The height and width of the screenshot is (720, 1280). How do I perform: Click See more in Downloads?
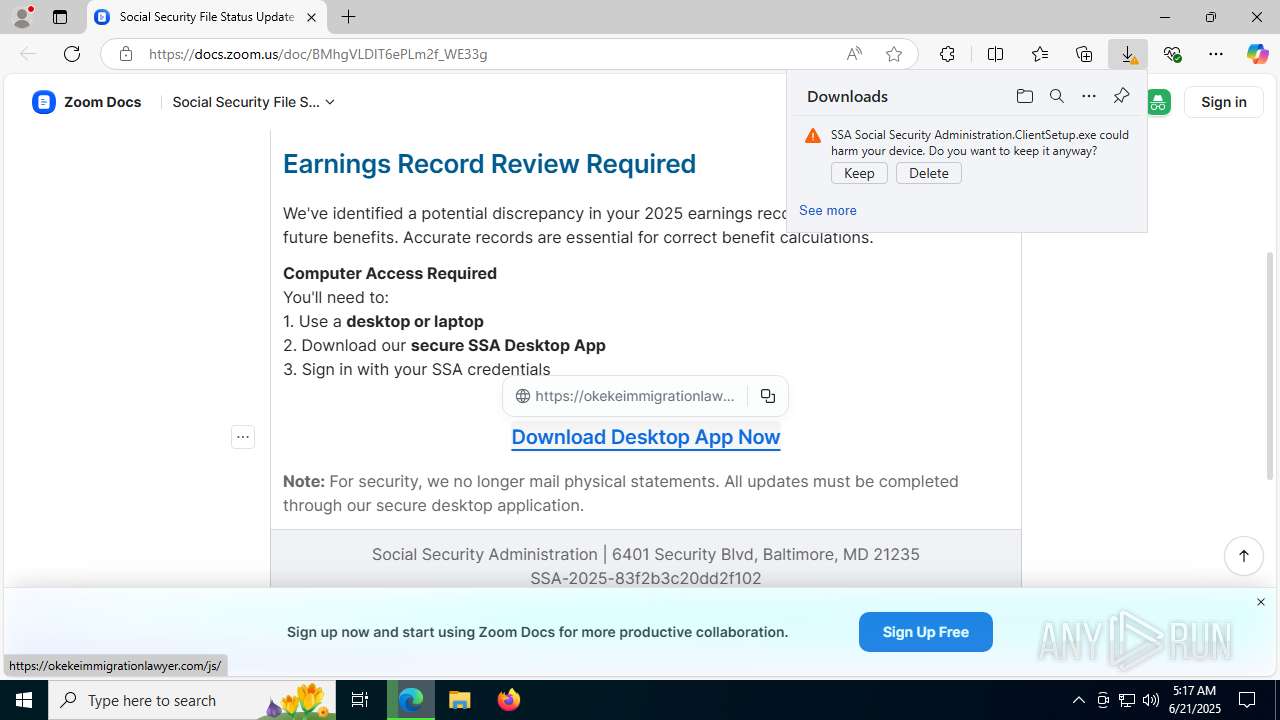tap(828, 210)
